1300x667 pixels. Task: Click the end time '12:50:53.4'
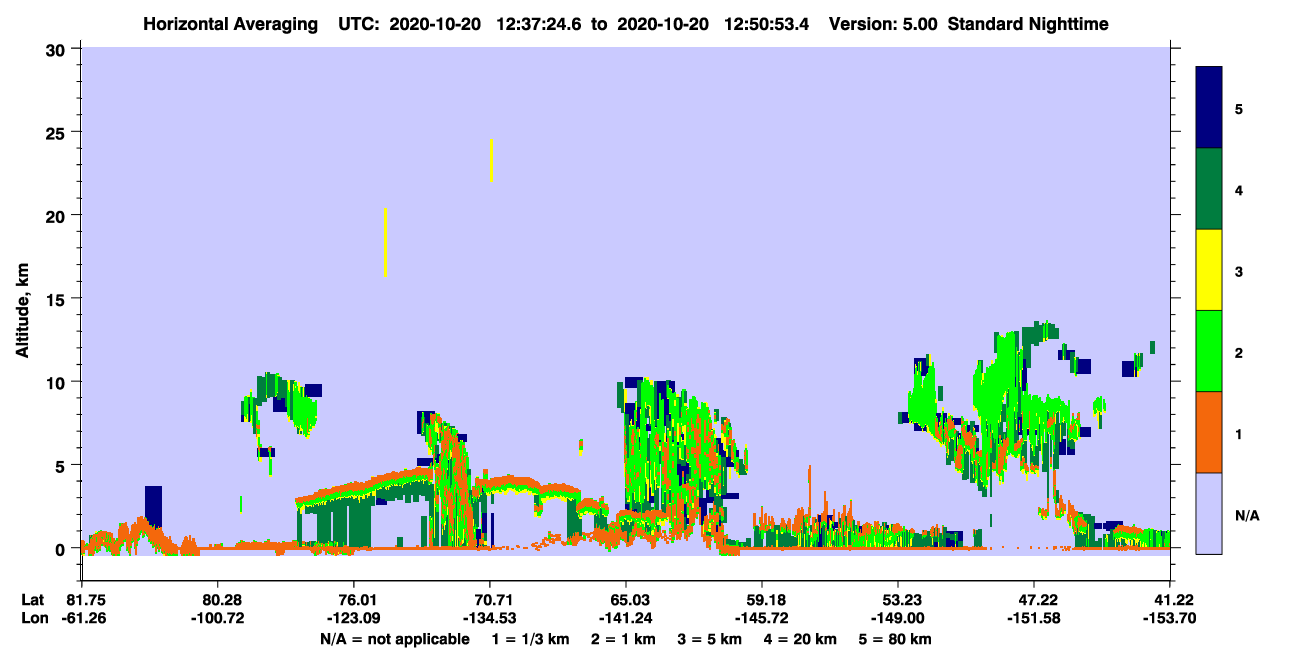[x=766, y=23]
